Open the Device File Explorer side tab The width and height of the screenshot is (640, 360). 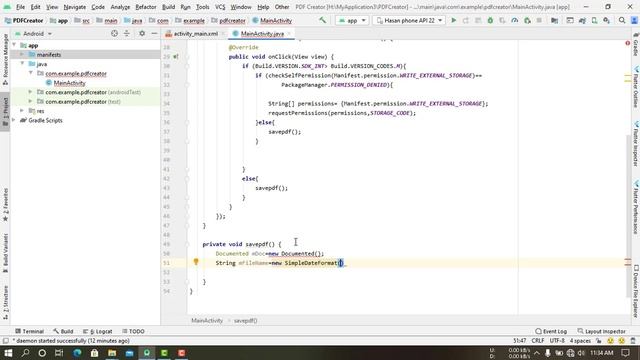(x=636, y=291)
